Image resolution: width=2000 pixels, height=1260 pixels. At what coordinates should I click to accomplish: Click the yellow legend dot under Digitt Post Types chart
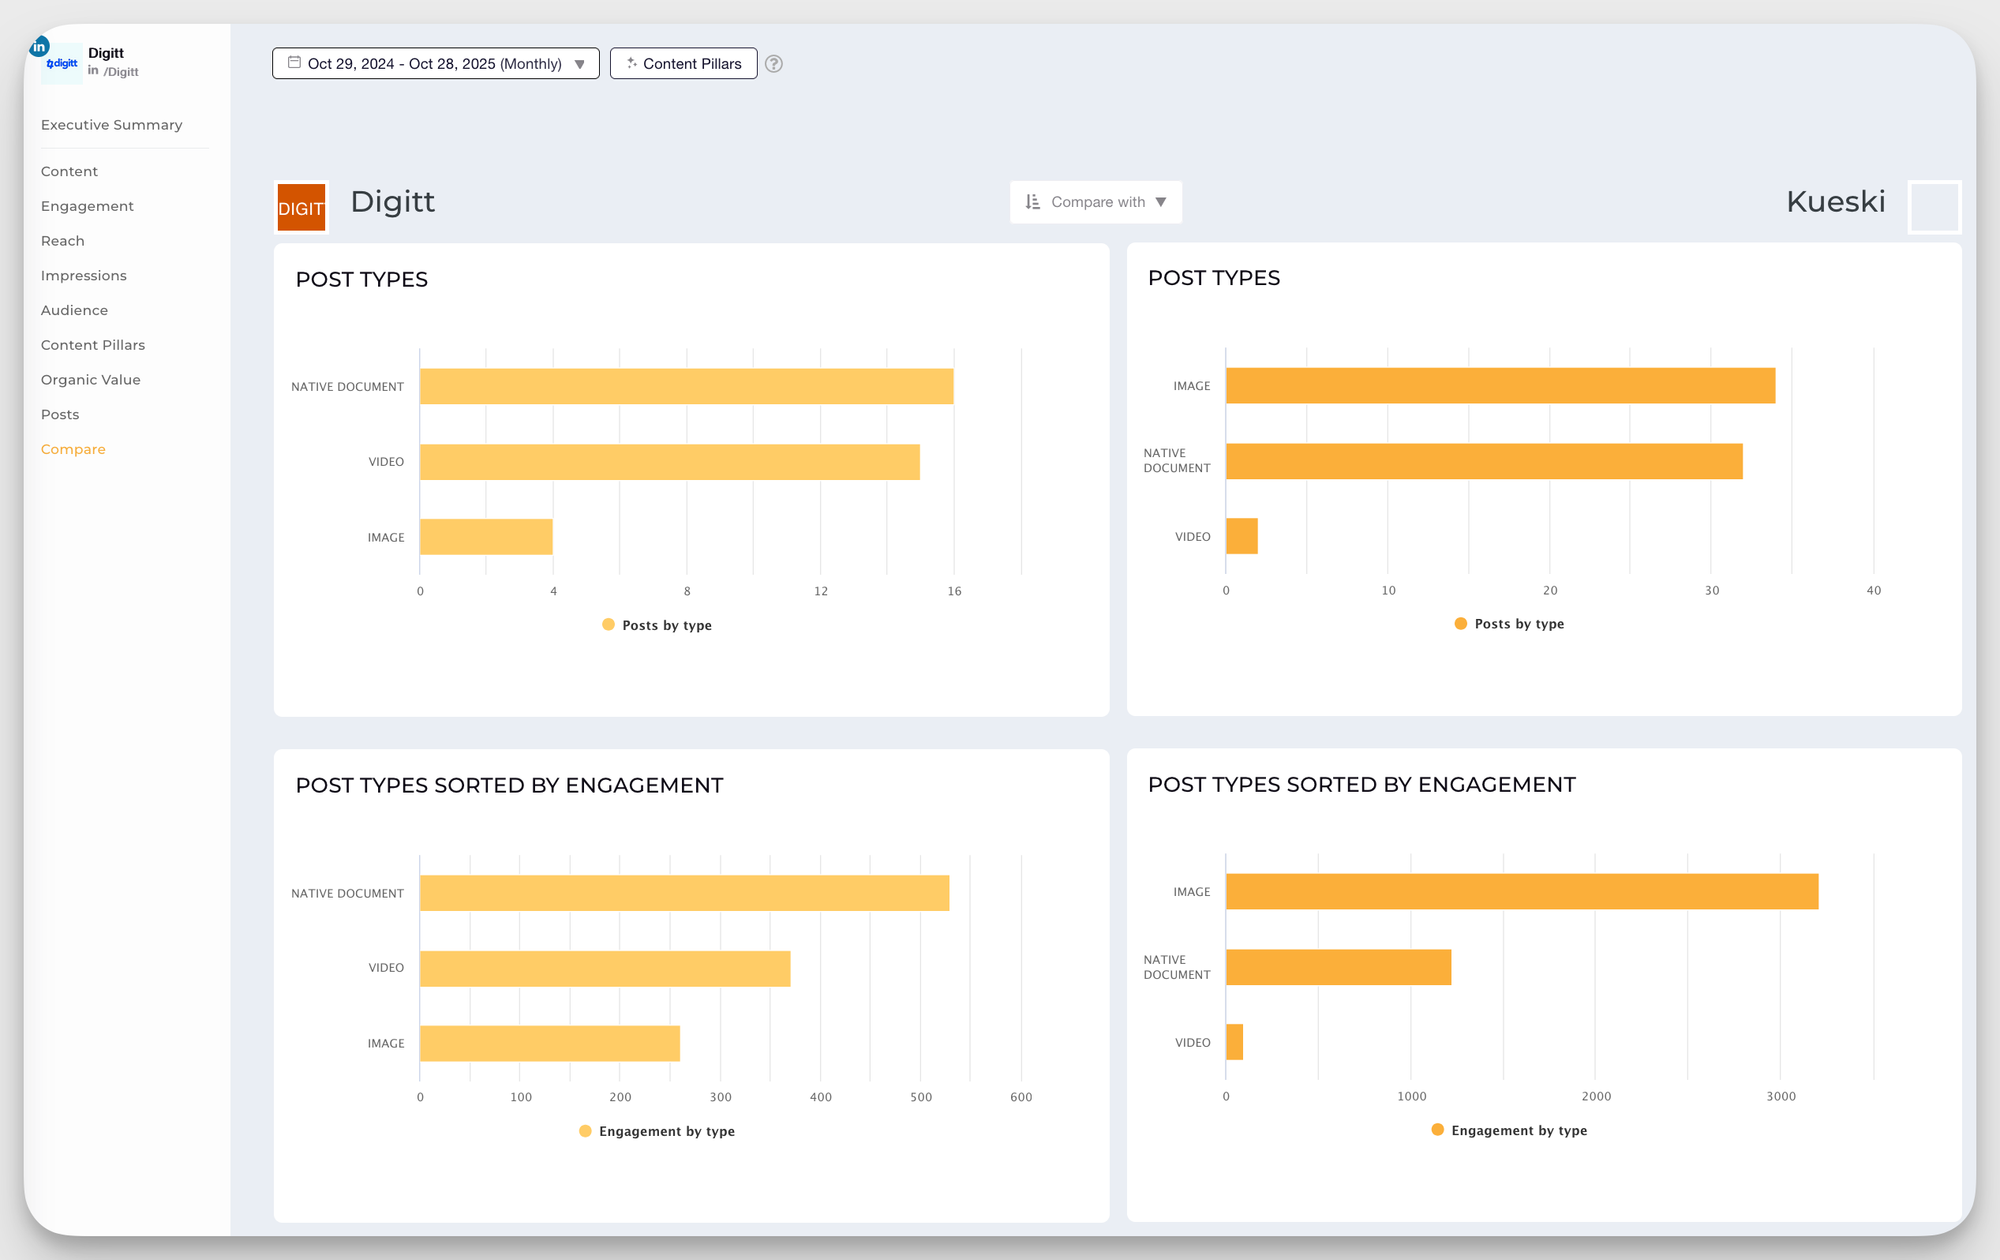click(x=608, y=624)
